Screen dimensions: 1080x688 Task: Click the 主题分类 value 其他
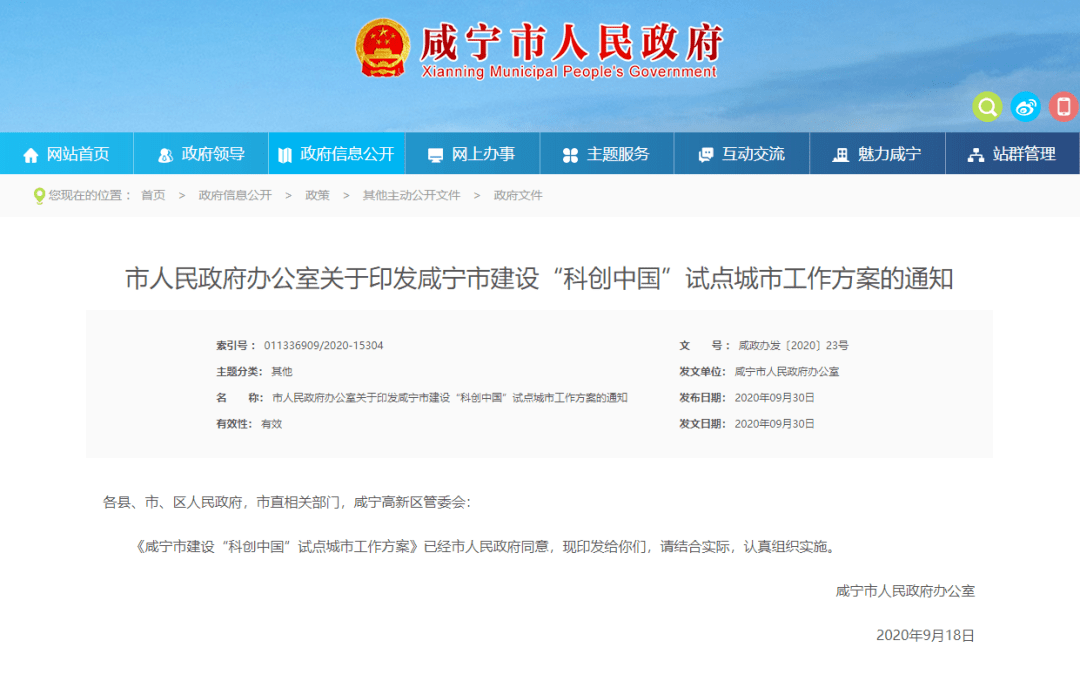tap(282, 372)
